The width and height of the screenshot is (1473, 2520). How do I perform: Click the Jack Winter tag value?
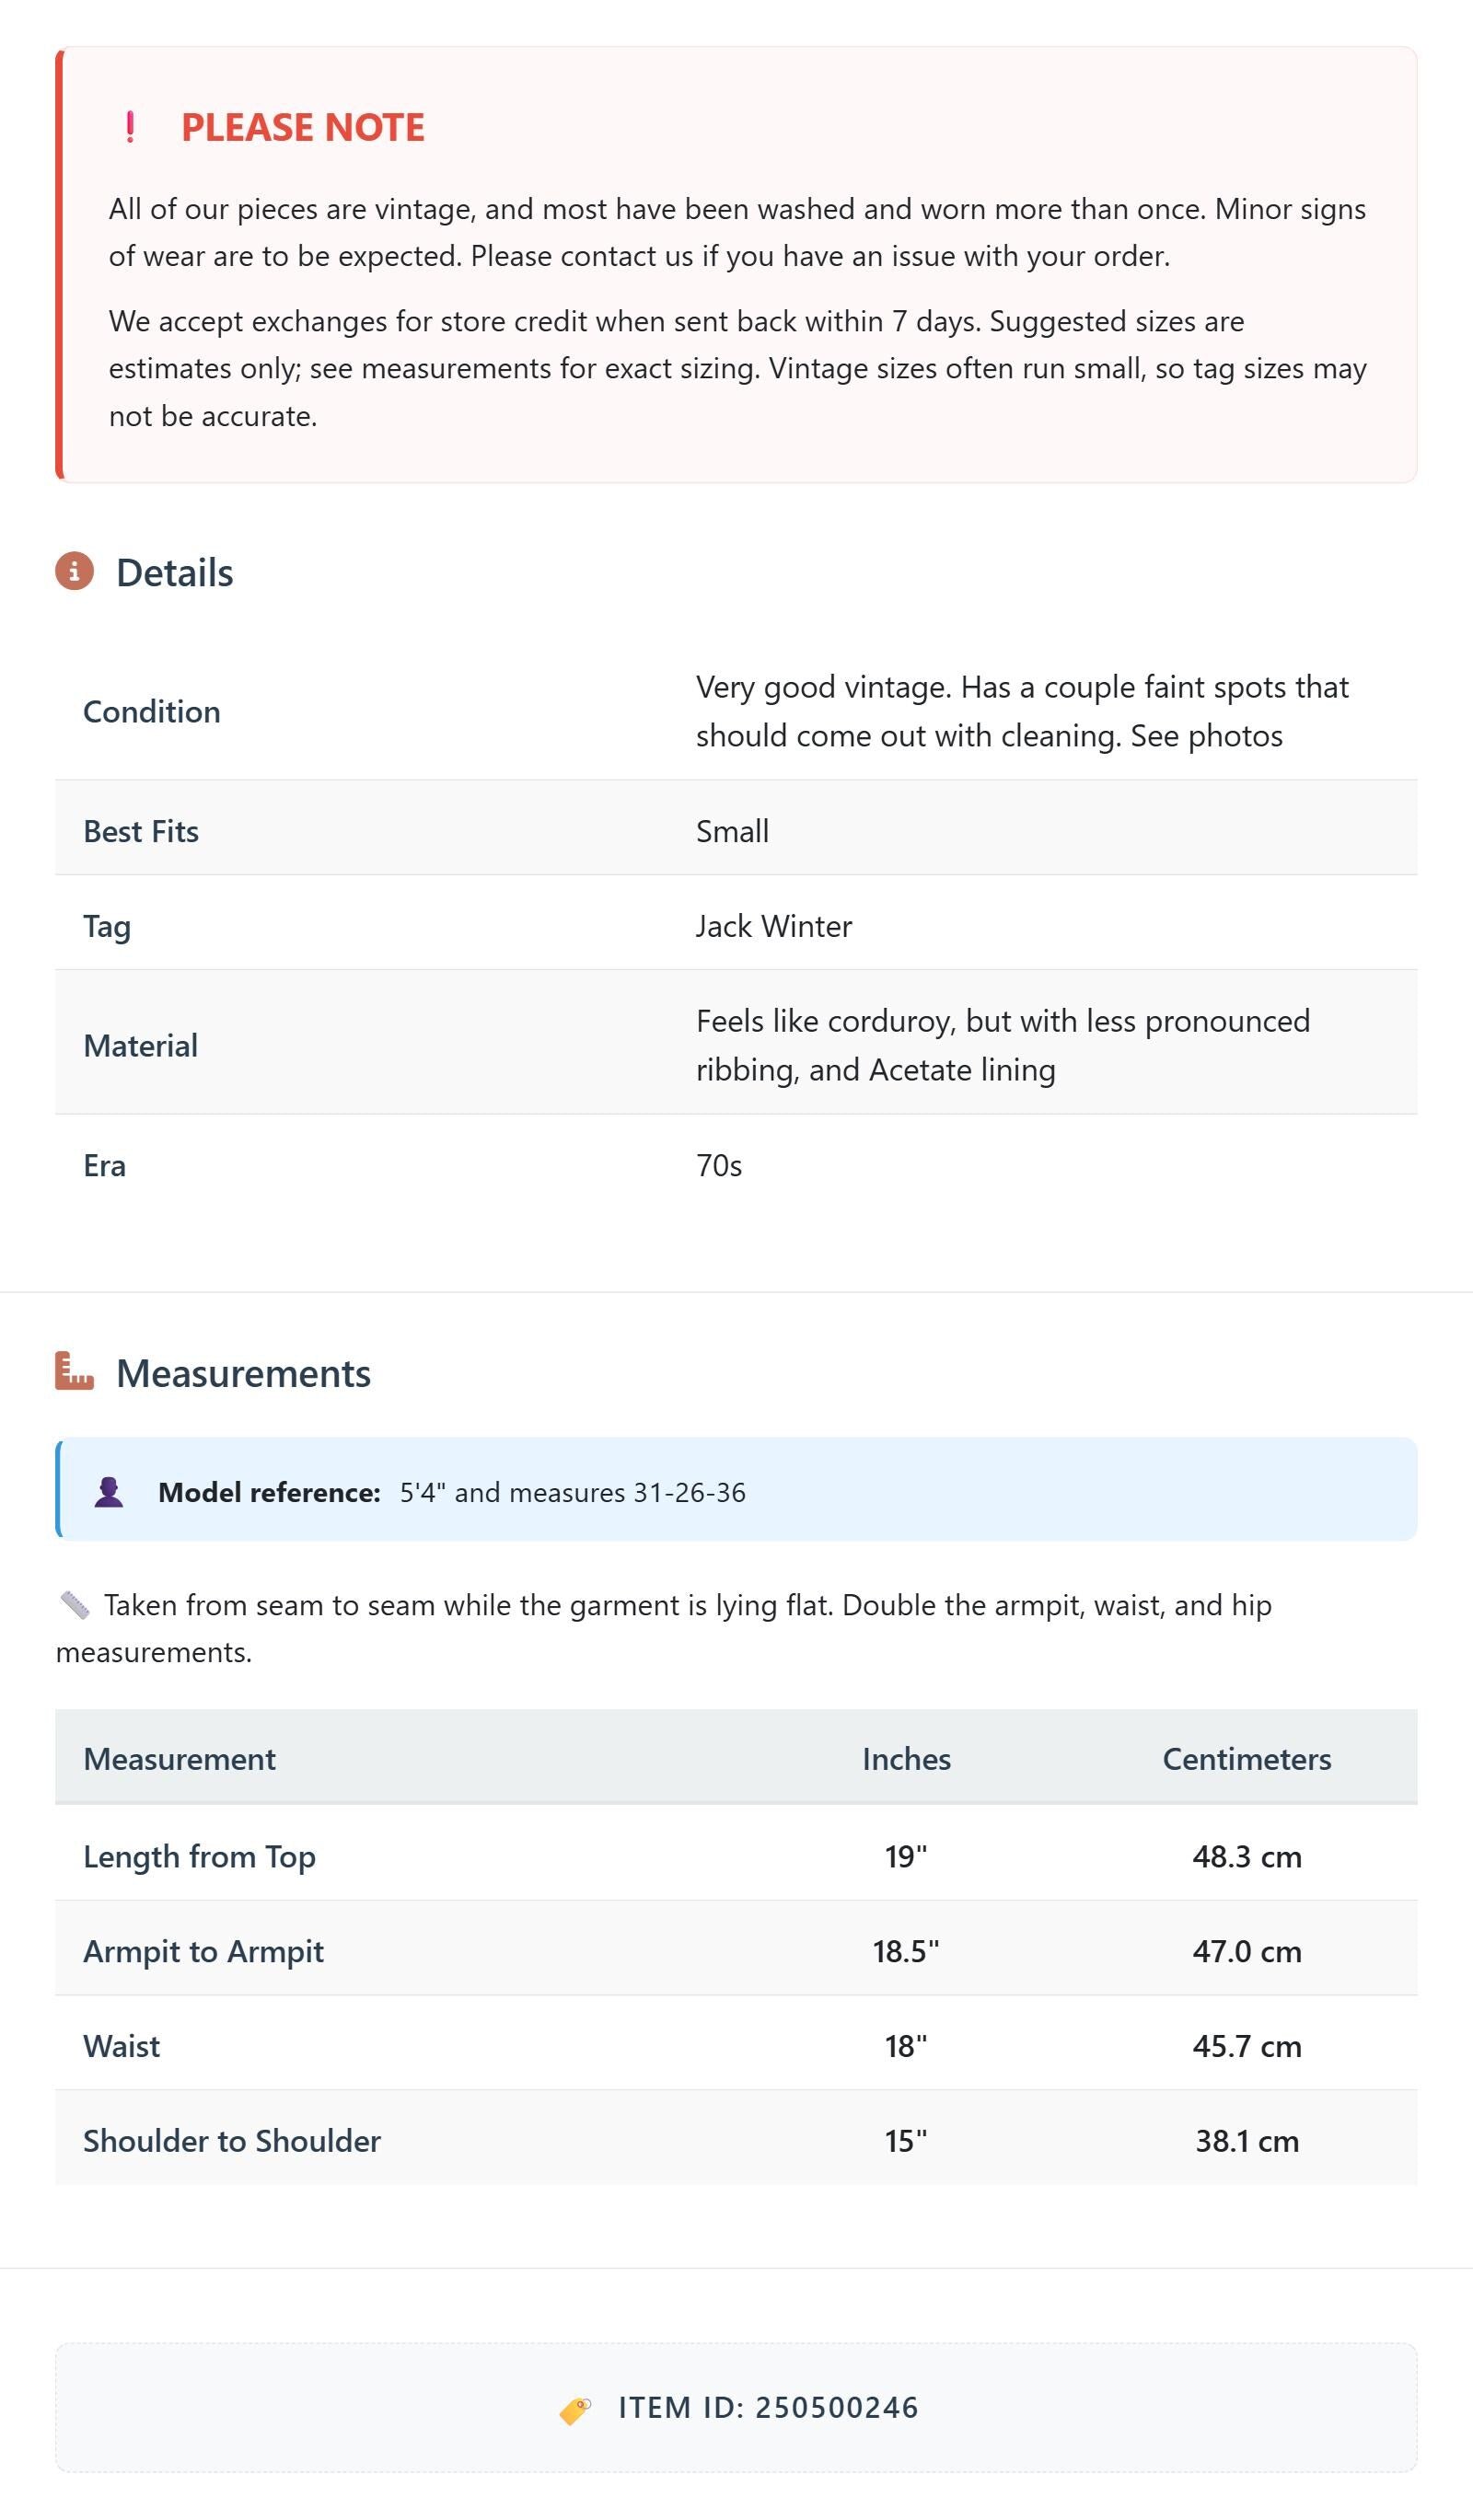pyautogui.click(x=774, y=926)
